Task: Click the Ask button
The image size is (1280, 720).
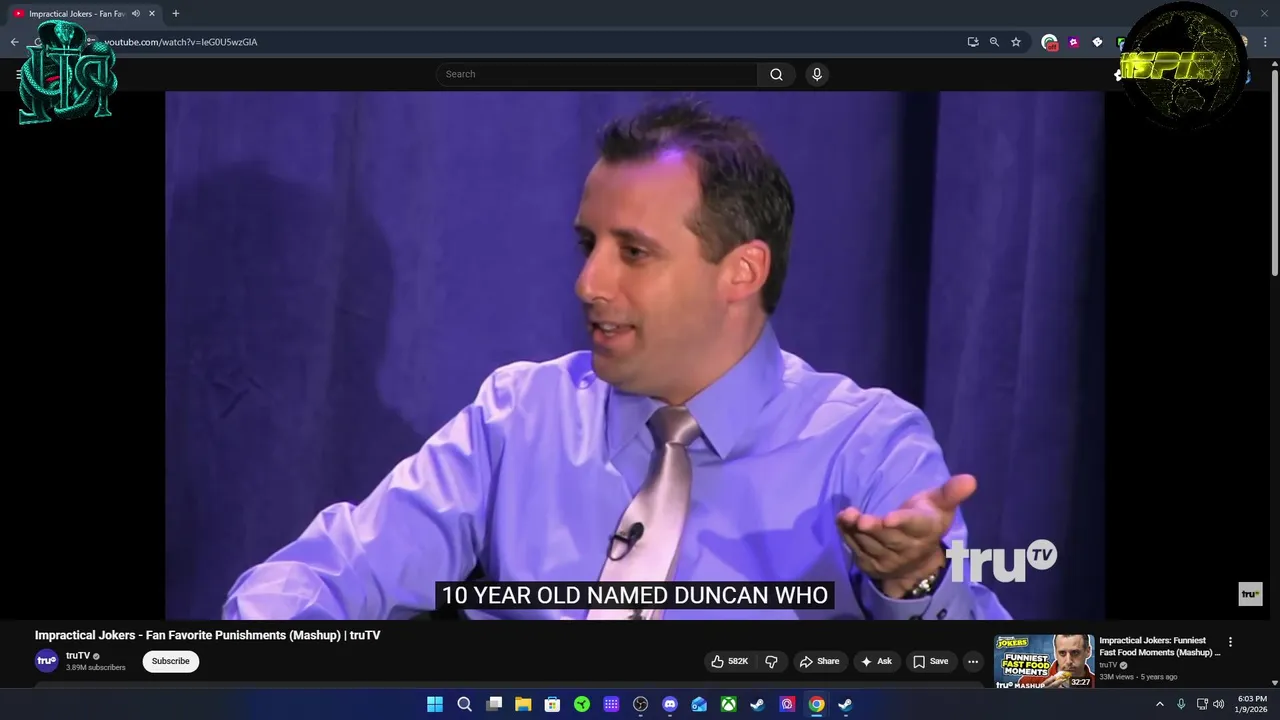Action: click(876, 661)
